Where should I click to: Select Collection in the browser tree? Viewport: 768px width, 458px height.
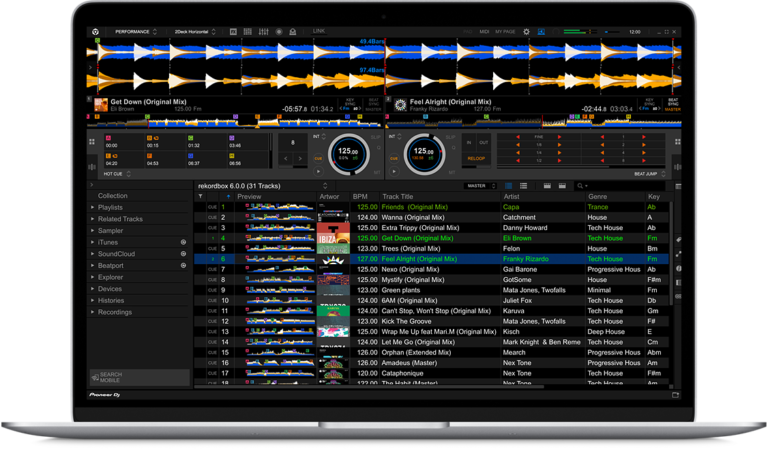[x=113, y=195]
